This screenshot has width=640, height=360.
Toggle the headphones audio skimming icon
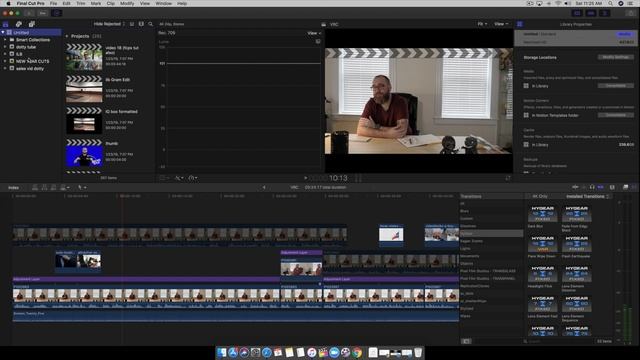pyautogui.click(x=592, y=187)
